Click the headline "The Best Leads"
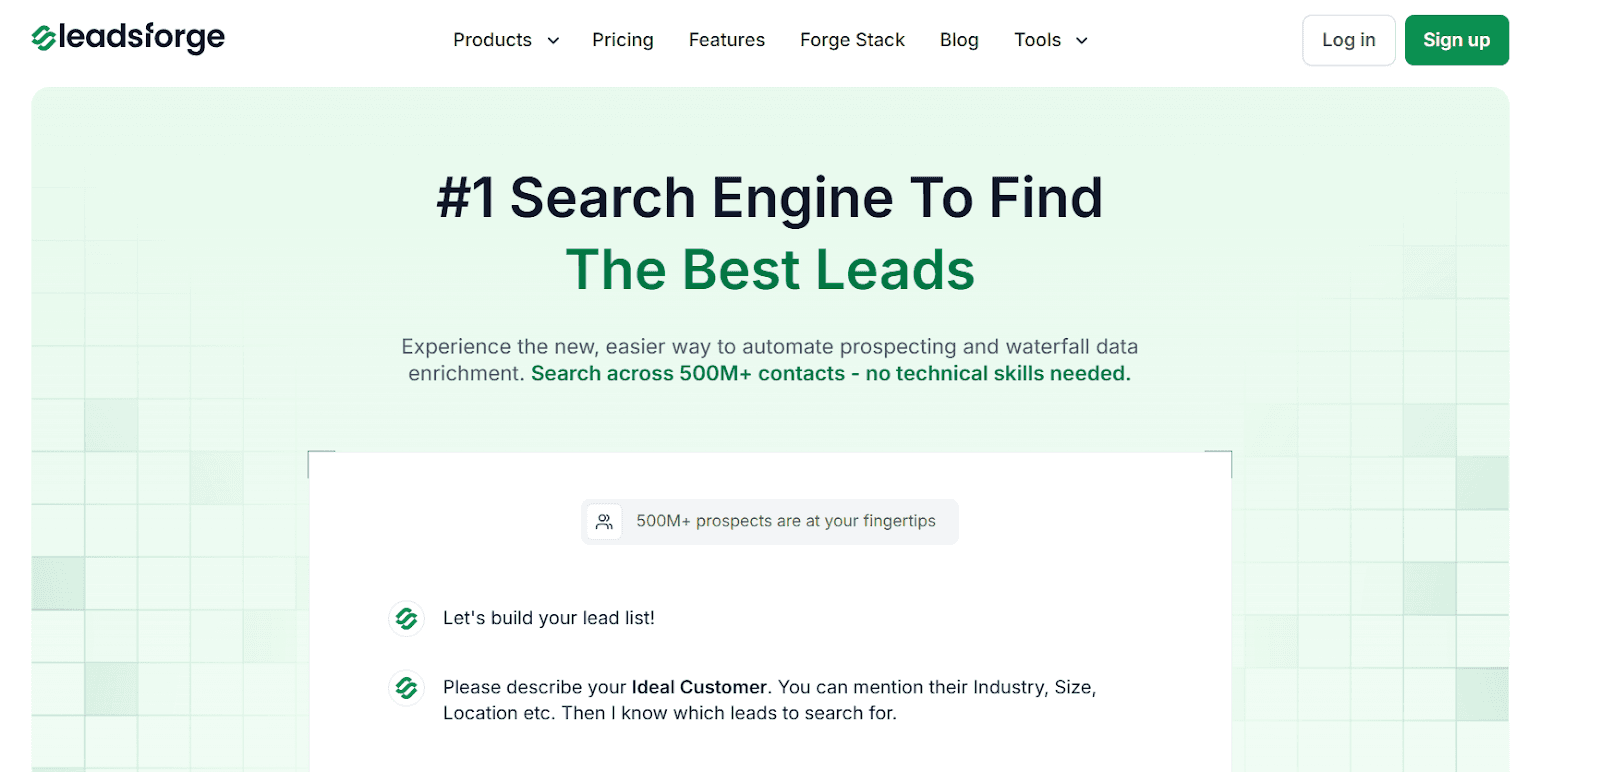 coord(769,268)
